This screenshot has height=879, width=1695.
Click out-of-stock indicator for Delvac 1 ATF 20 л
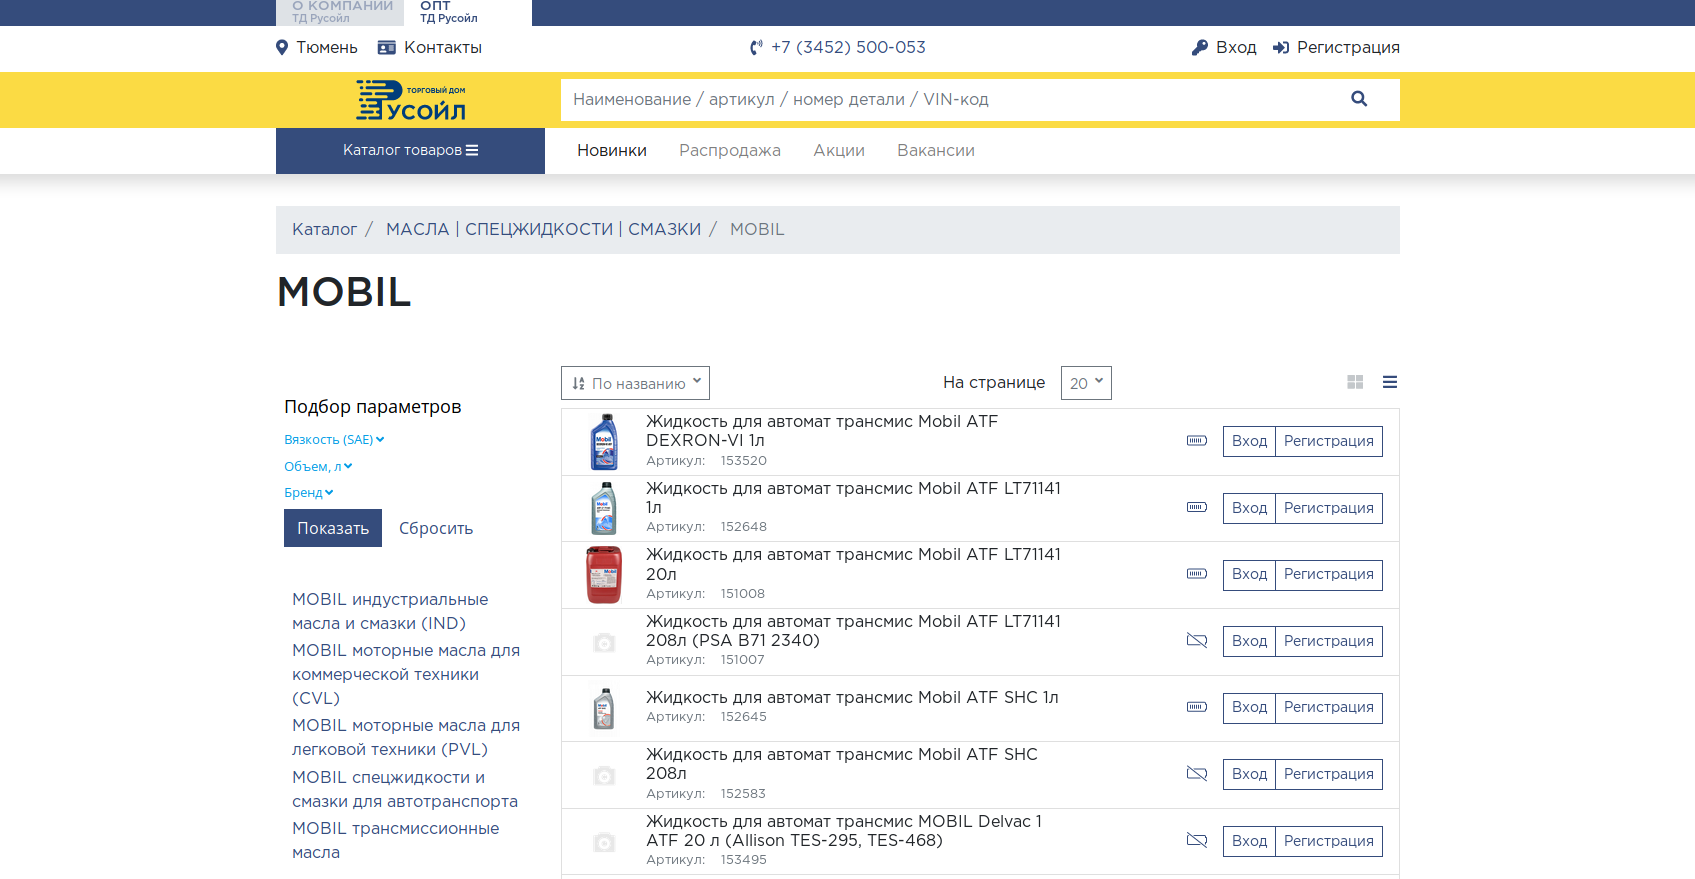(x=1197, y=841)
